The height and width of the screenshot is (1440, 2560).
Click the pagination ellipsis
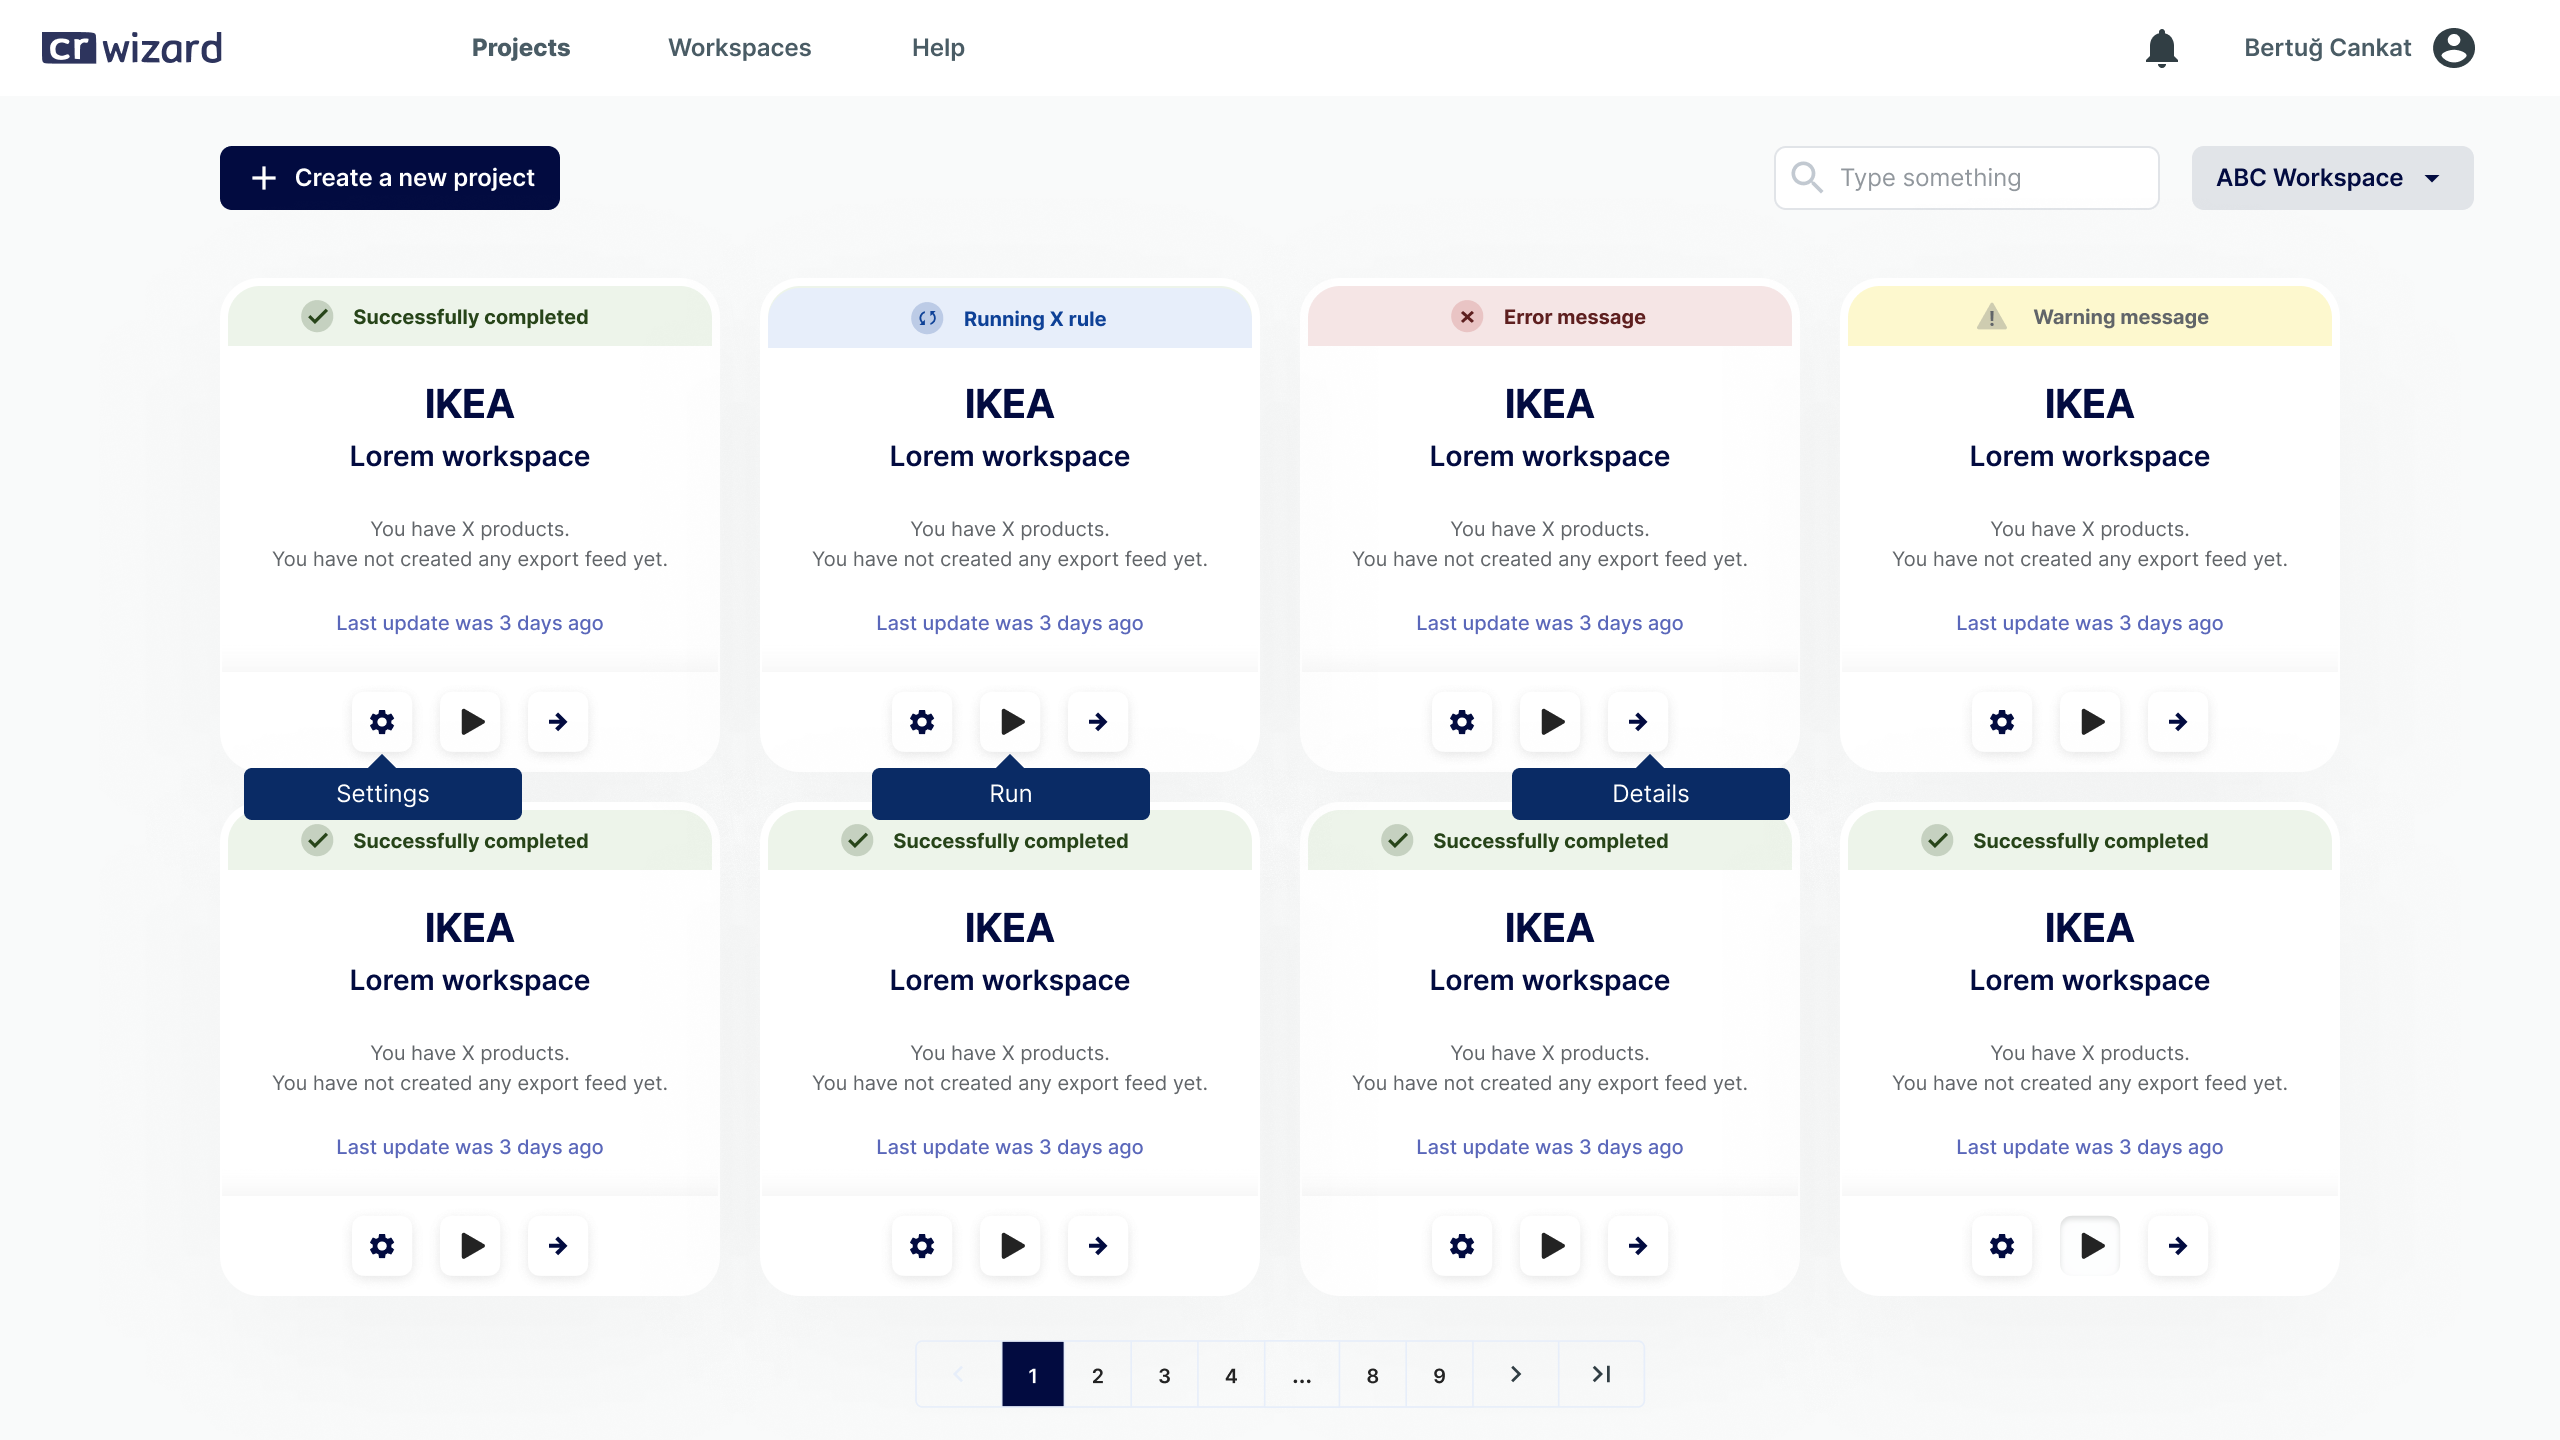(x=1302, y=1374)
